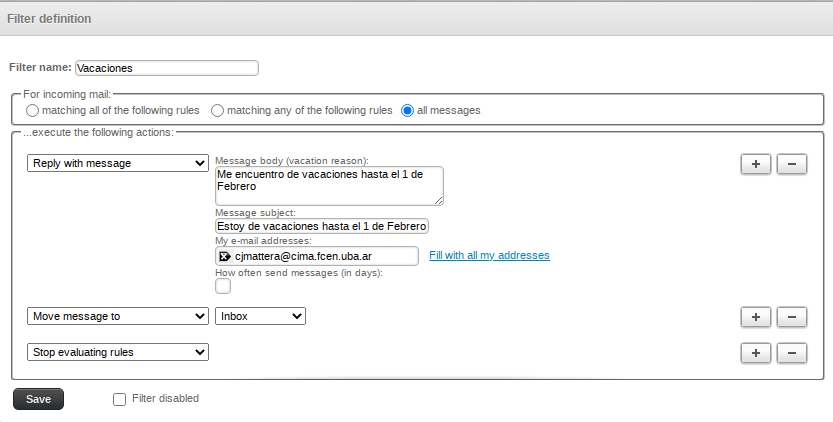Open Stop evaluating rules dropdown
833x422 pixels.
tap(117, 352)
